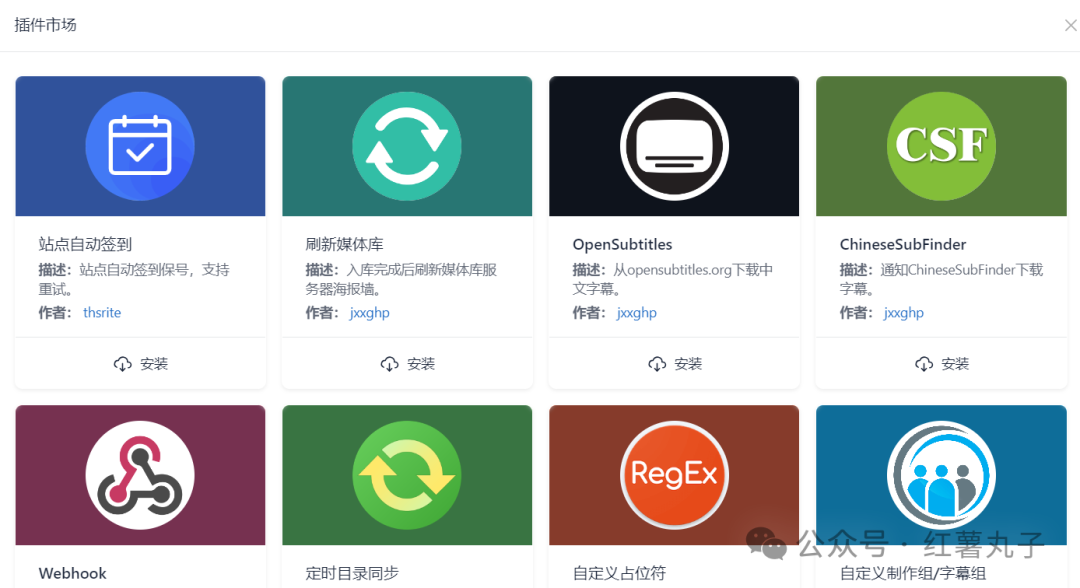Install the 站点自动签到 plugin
The width and height of the screenshot is (1080, 588).
(x=141, y=364)
